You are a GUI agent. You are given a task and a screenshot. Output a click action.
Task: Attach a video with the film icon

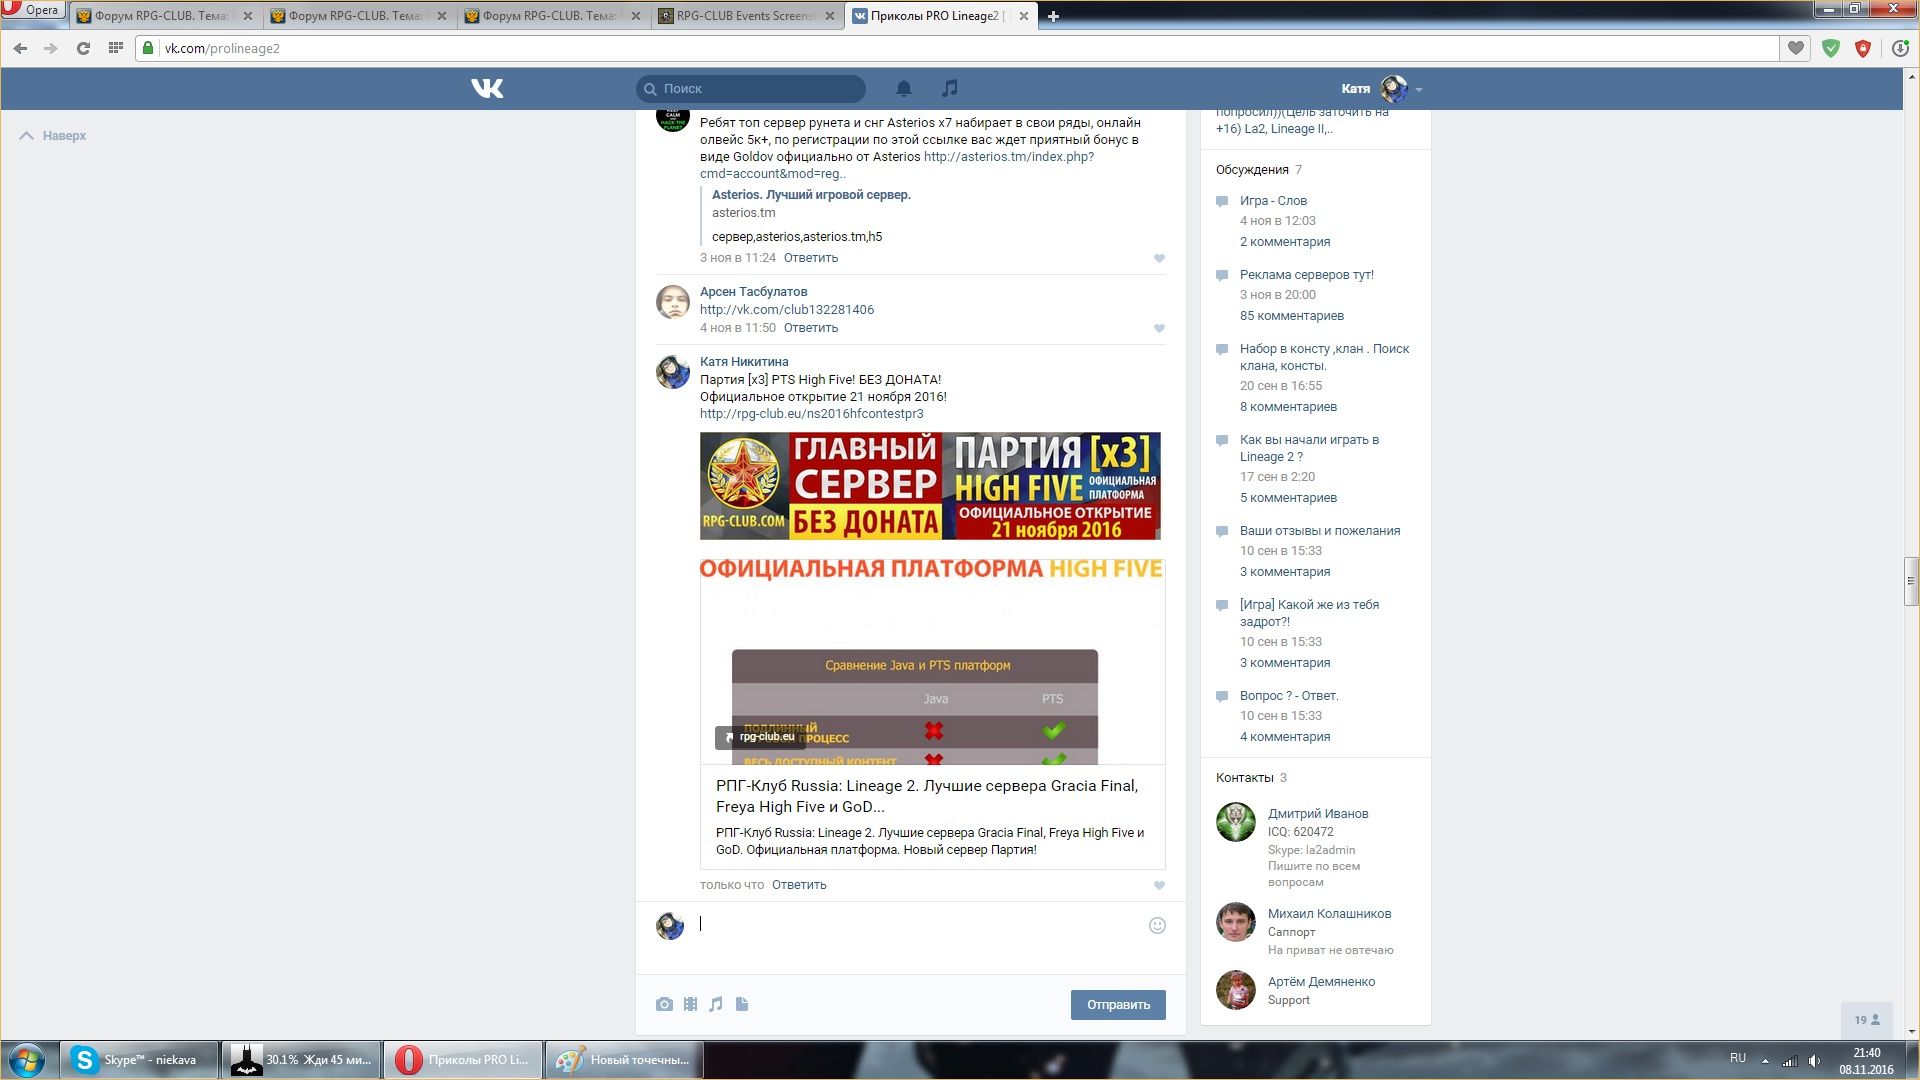(x=690, y=1004)
